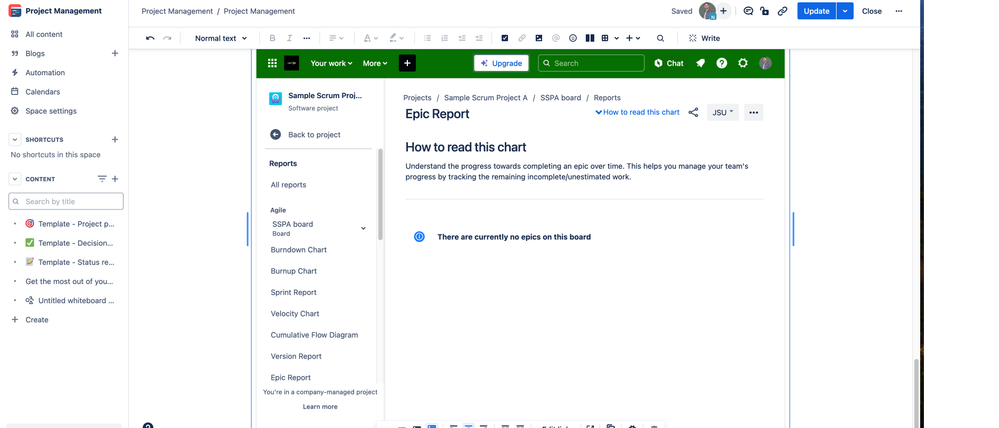This screenshot has width=999, height=428.
Task: Share the Epic Report
Action: pos(693,112)
